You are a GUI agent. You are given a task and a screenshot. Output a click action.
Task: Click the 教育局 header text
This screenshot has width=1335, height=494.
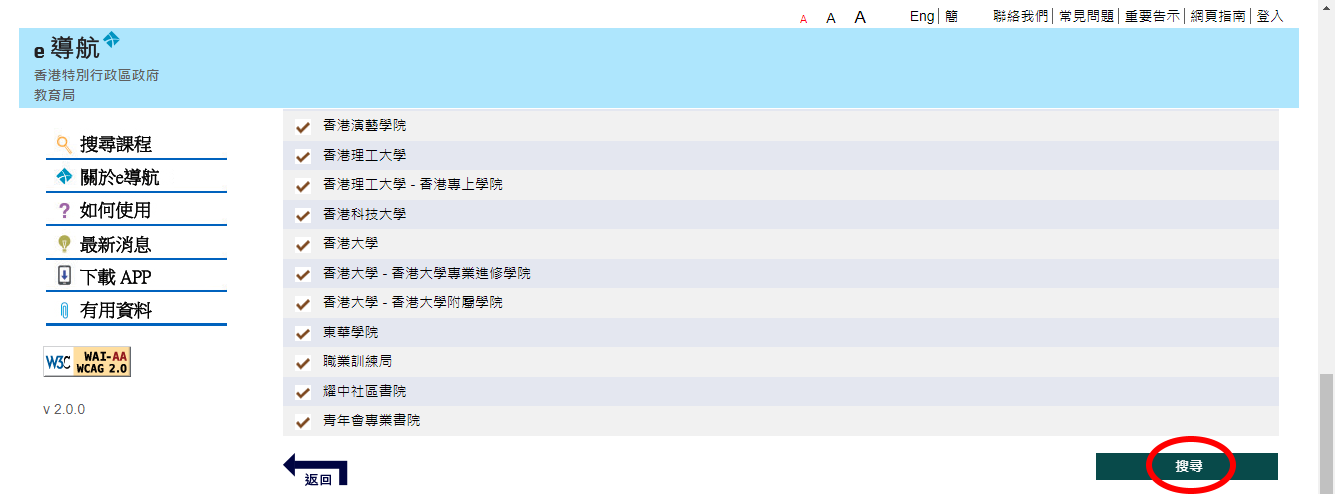point(54,95)
